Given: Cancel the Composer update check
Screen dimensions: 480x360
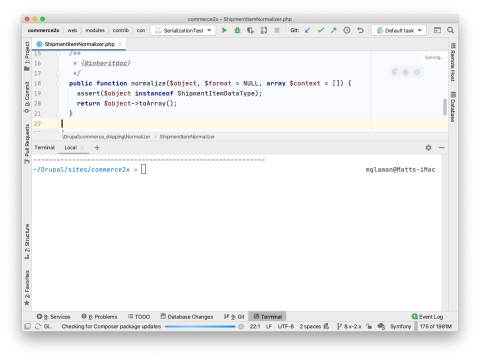Looking at the screenshot, I should 241,326.
